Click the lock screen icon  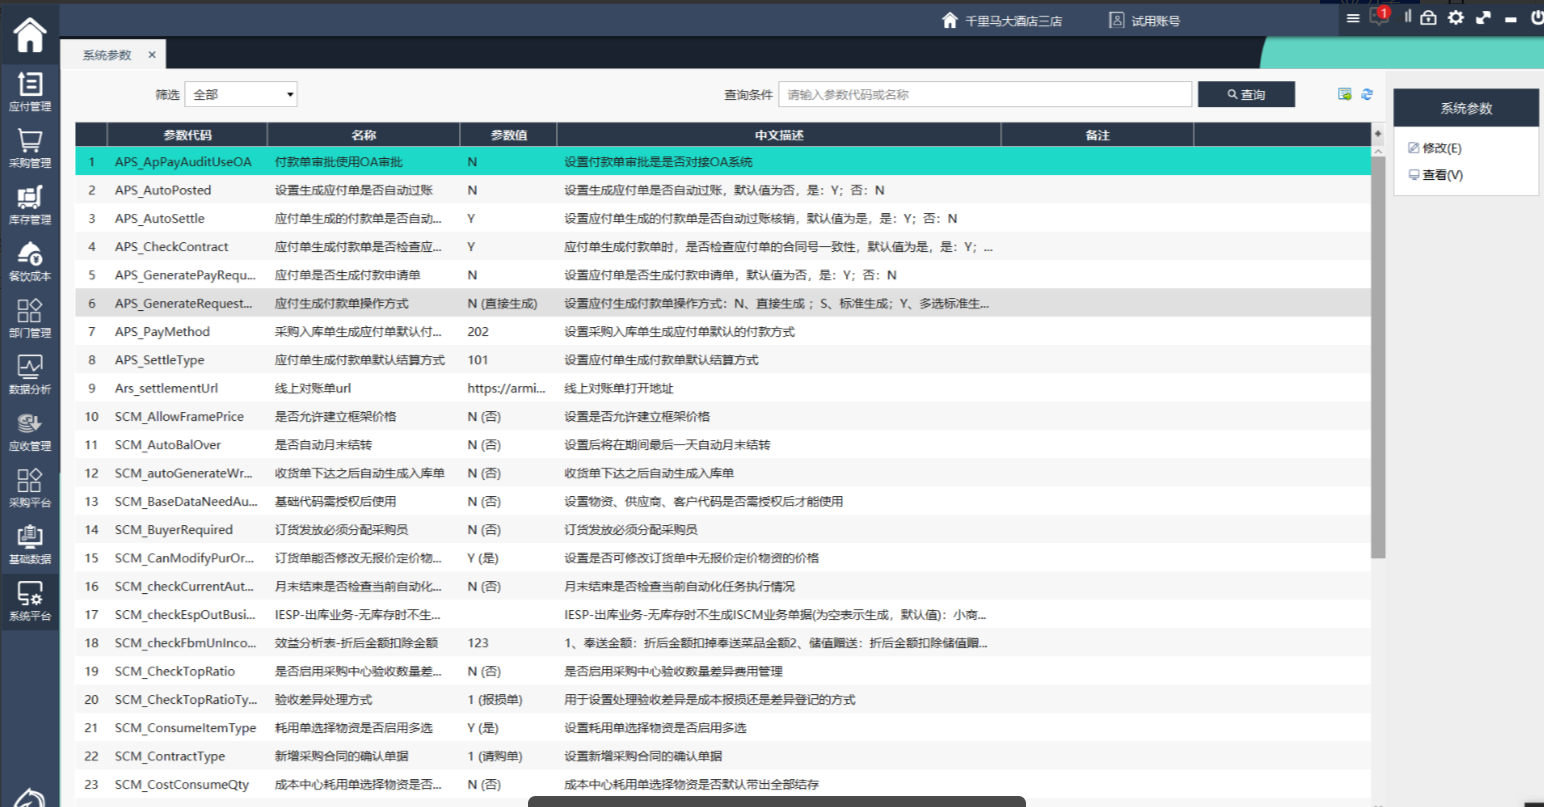[1428, 18]
